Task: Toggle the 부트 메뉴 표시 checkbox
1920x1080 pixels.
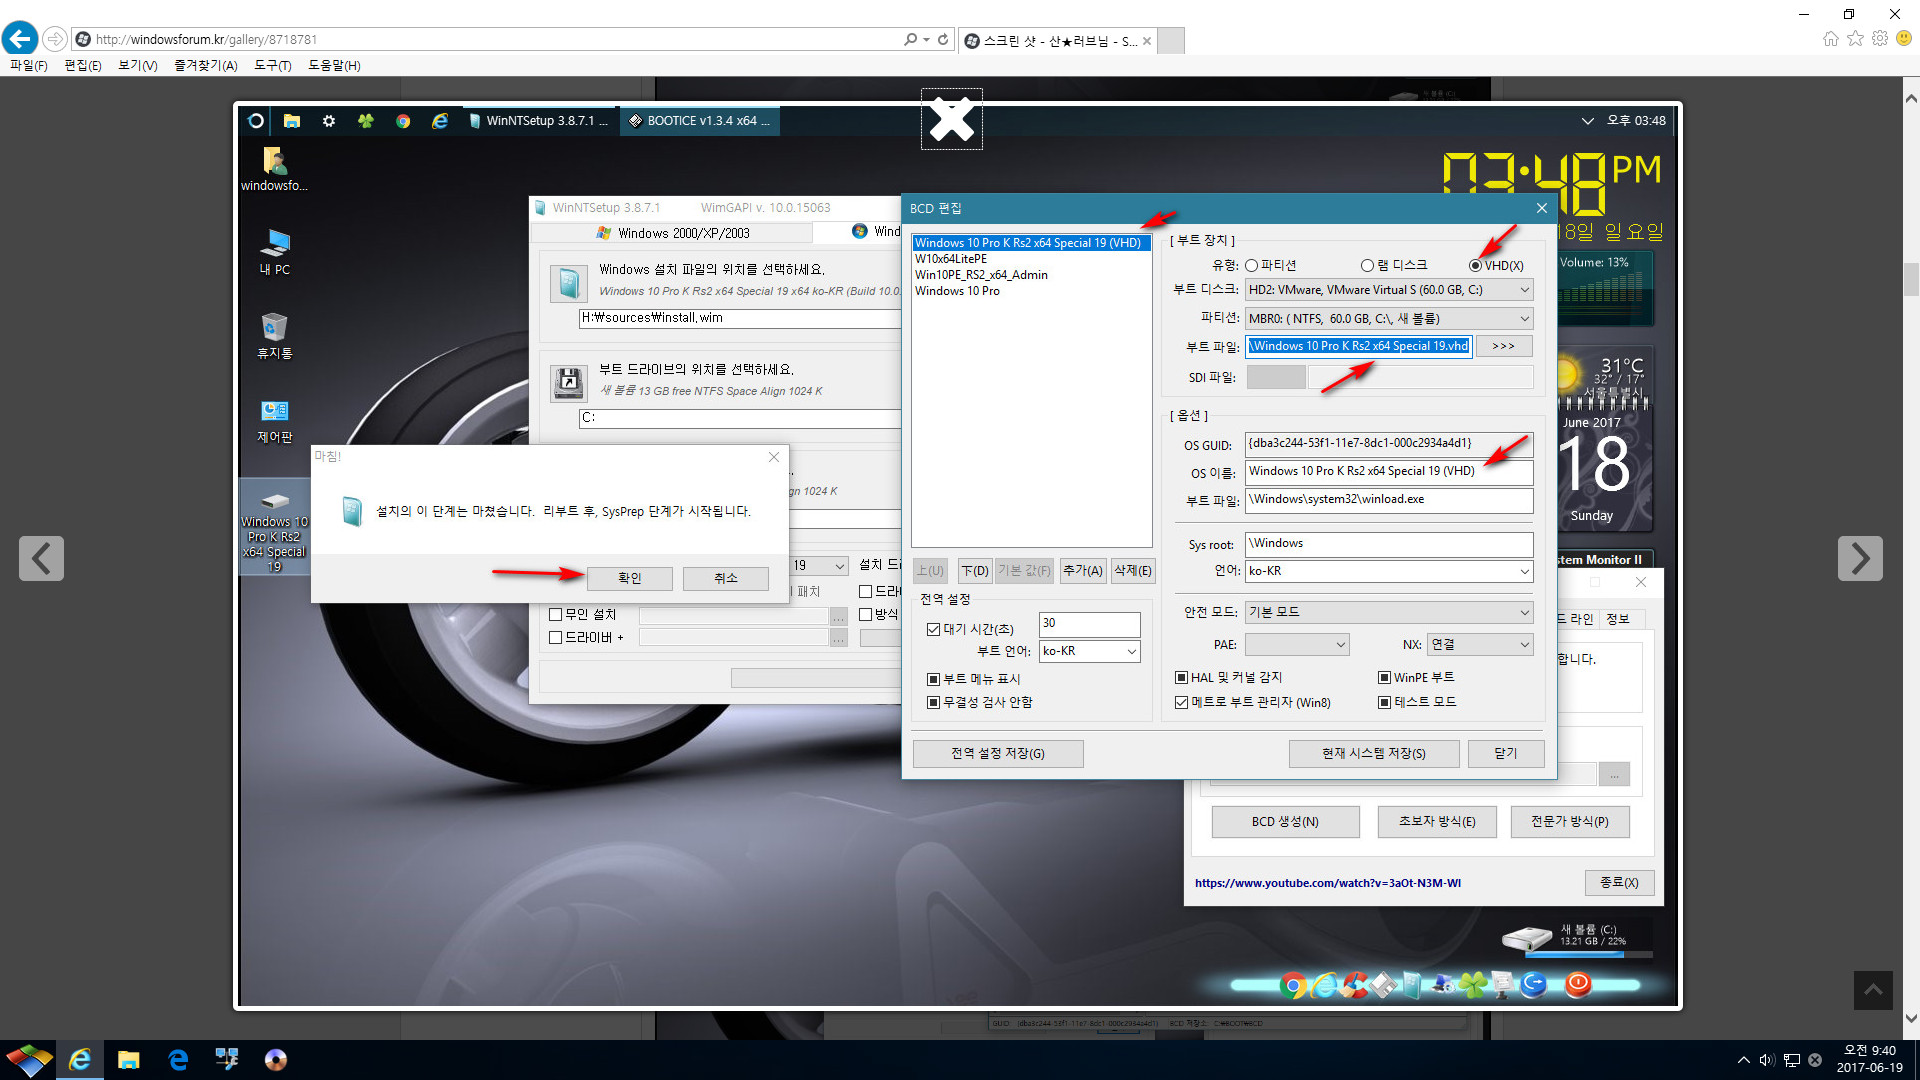Action: 933,679
